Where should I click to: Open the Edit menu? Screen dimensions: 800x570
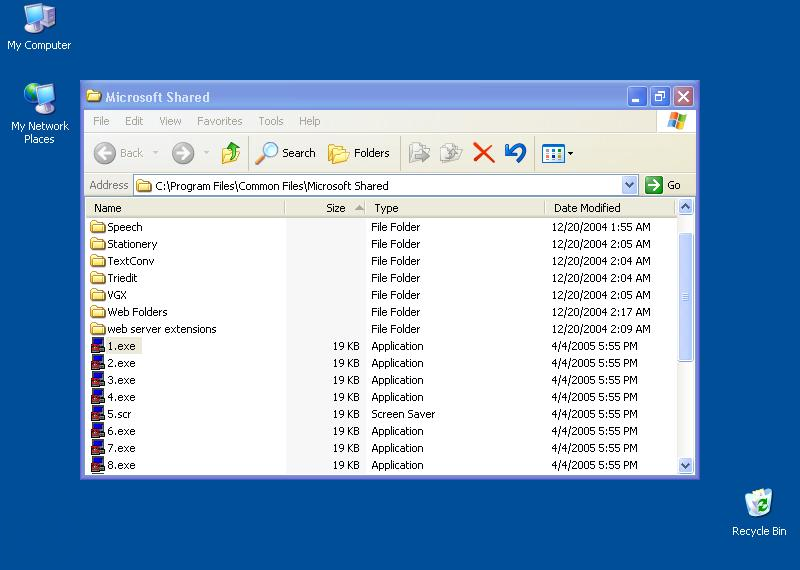point(134,121)
